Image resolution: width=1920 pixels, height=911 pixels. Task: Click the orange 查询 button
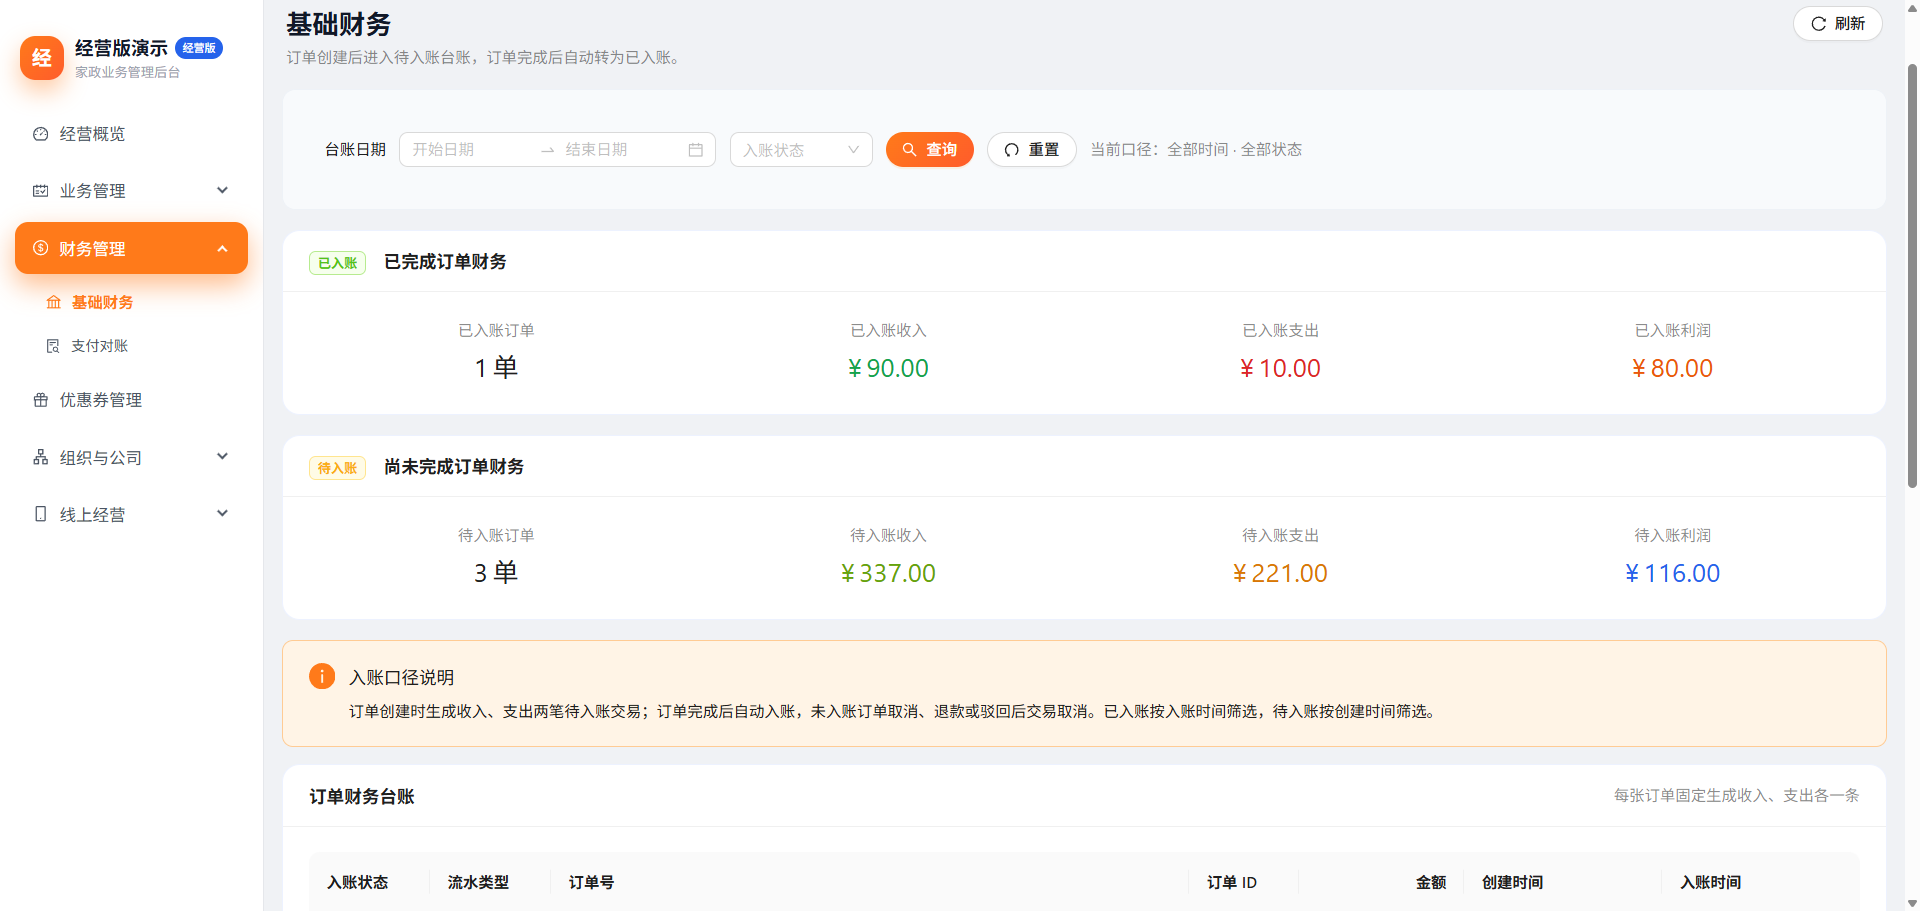(x=930, y=150)
